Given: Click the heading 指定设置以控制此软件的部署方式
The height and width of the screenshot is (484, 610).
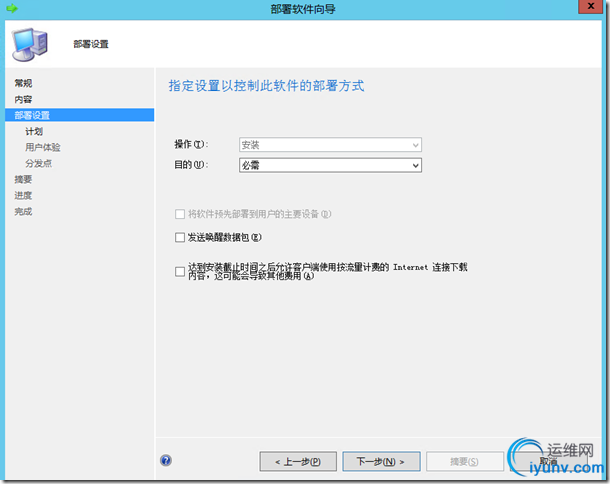Looking at the screenshot, I should pyautogui.click(x=266, y=86).
